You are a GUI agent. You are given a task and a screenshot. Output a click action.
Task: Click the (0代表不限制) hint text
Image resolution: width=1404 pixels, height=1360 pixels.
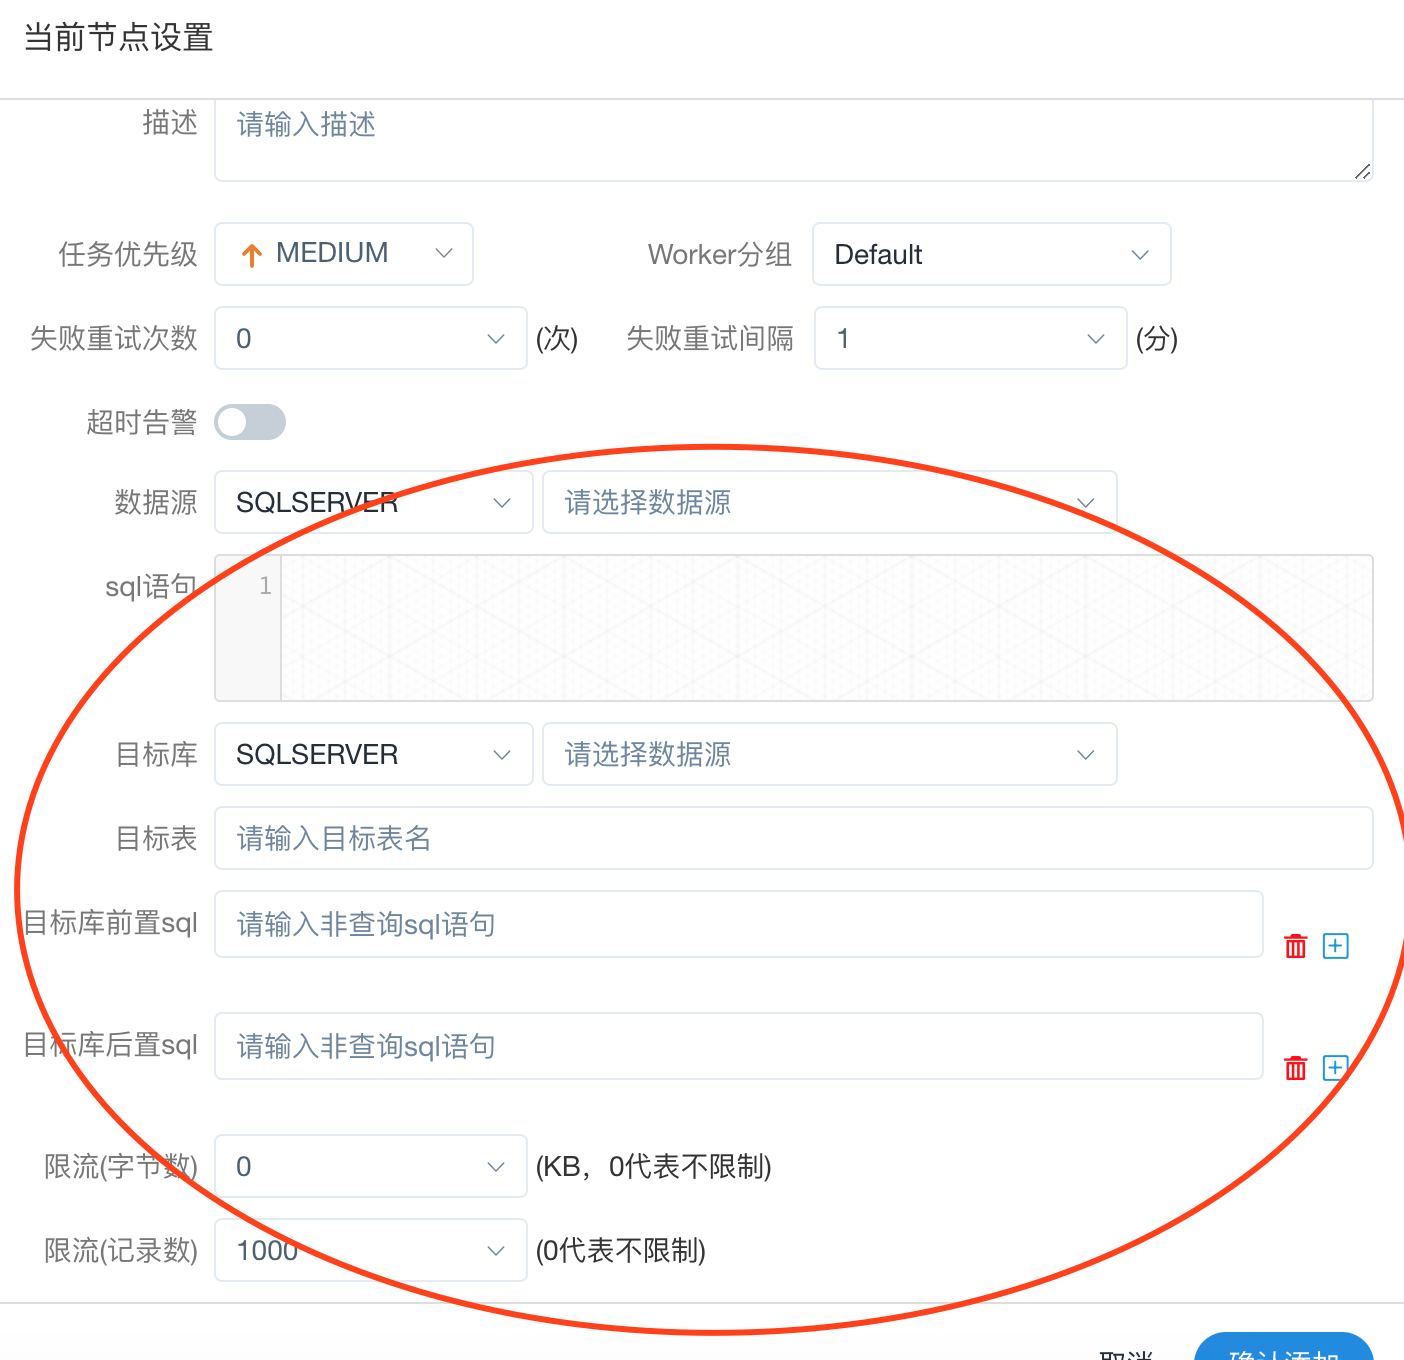621,1250
